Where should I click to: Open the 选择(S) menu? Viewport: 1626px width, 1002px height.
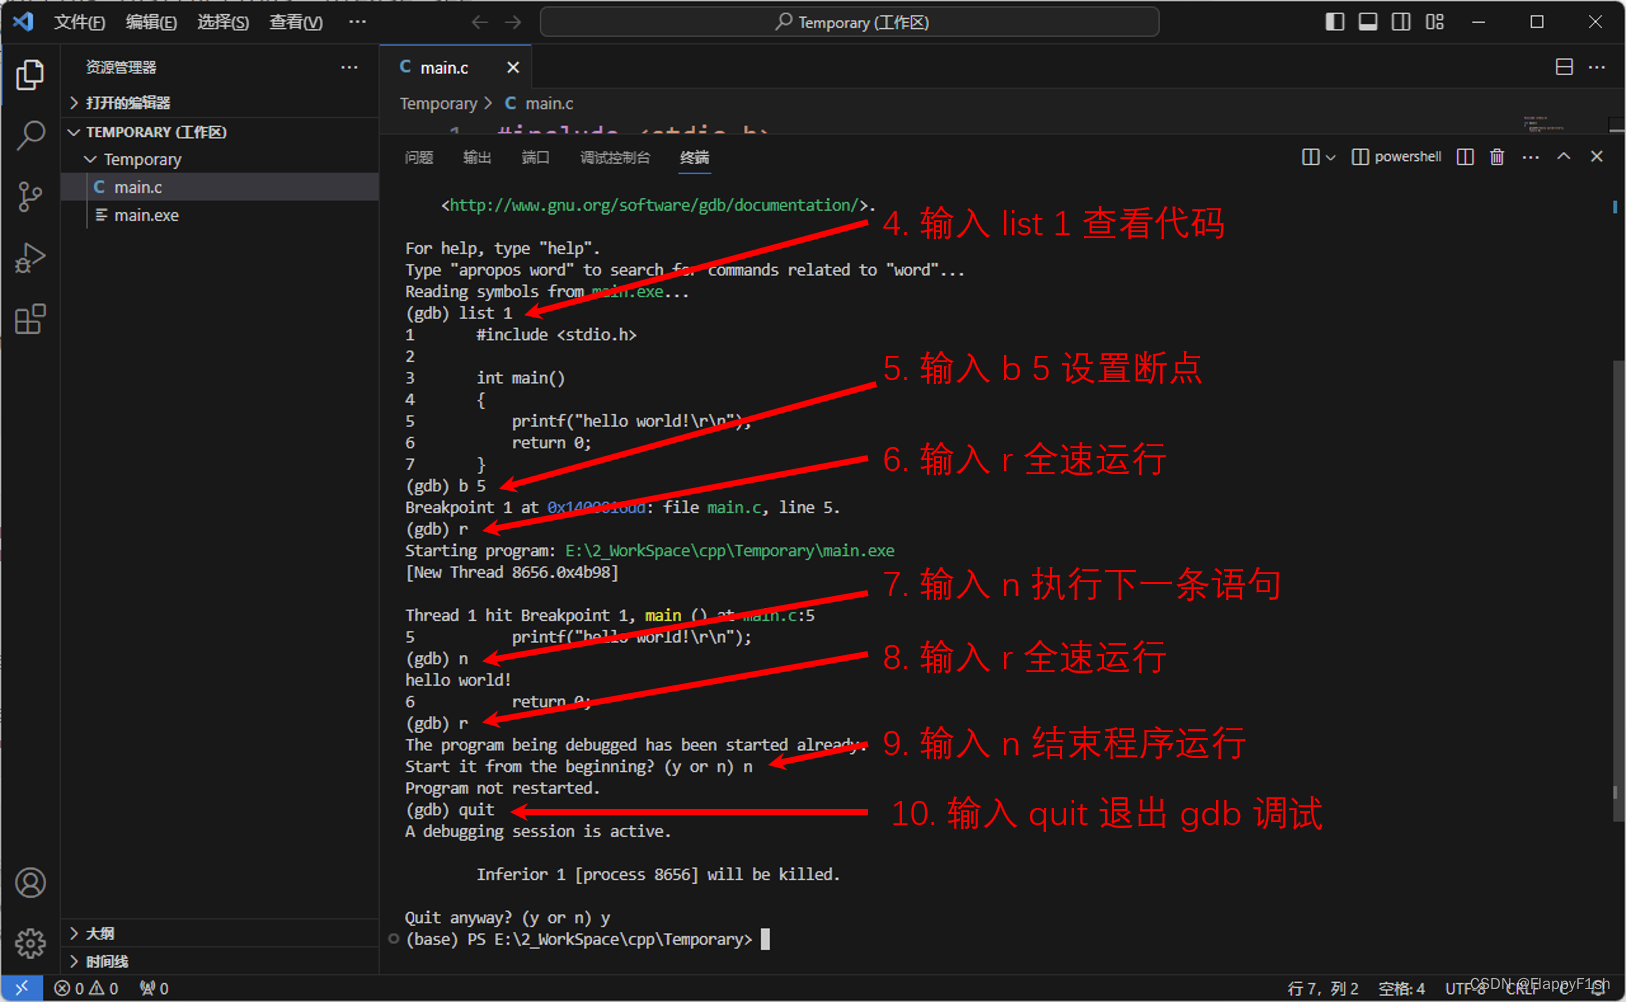point(223,22)
